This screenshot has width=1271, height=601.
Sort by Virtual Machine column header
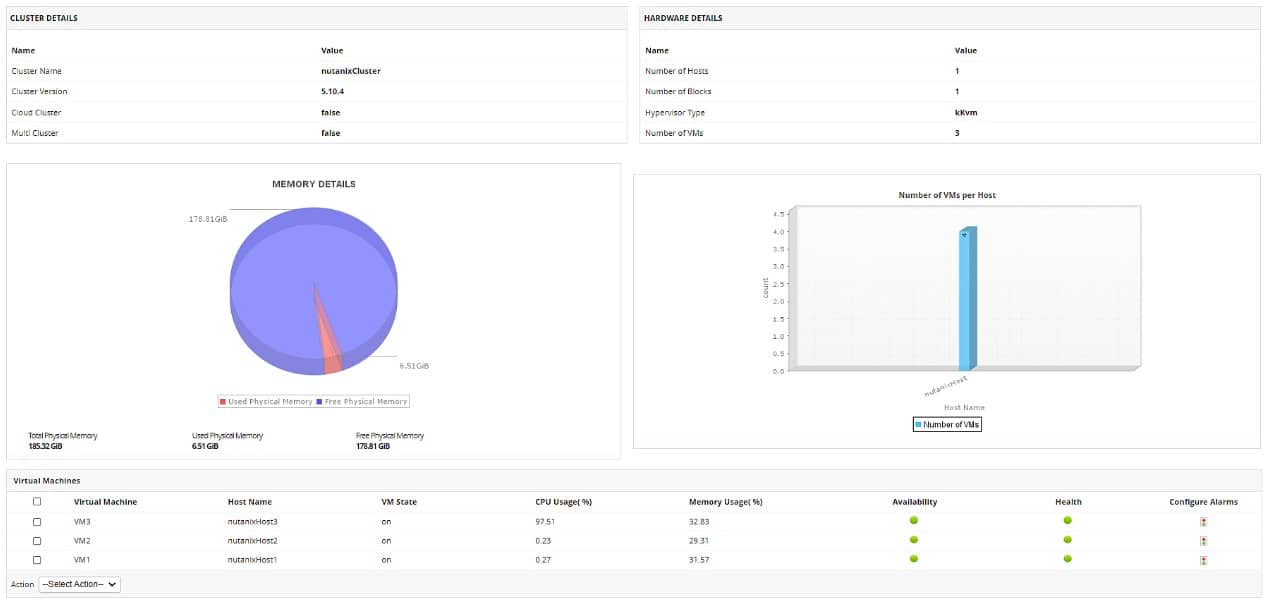click(x=105, y=502)
